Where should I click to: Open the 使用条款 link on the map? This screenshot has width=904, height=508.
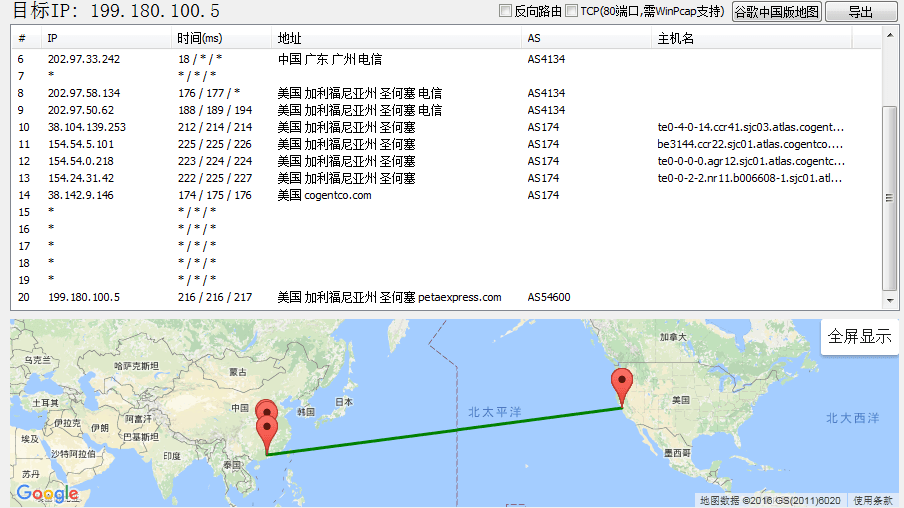pos(872,500)
